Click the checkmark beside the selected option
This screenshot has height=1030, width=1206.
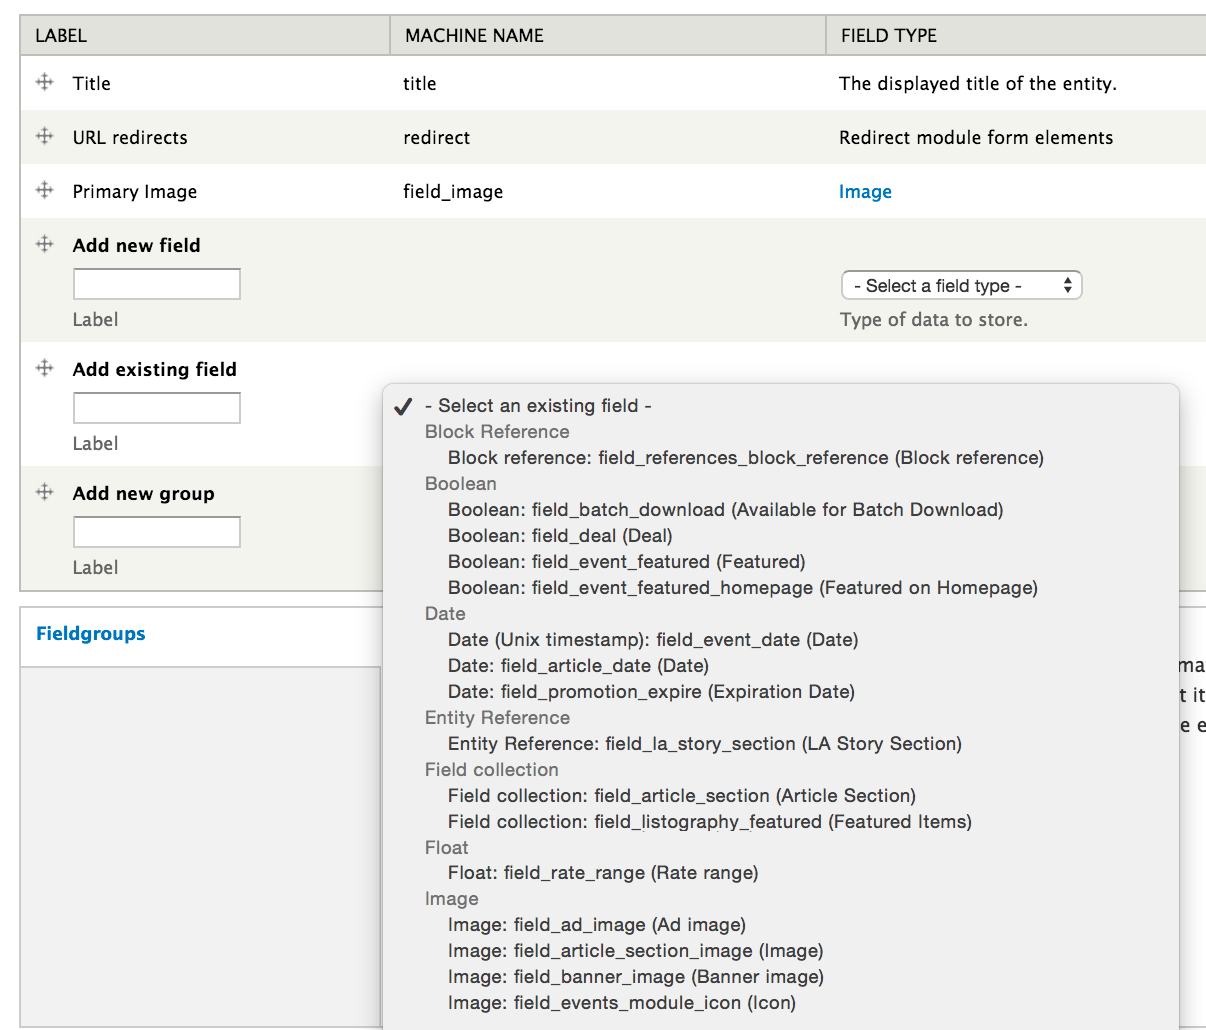tap(403, 406)
